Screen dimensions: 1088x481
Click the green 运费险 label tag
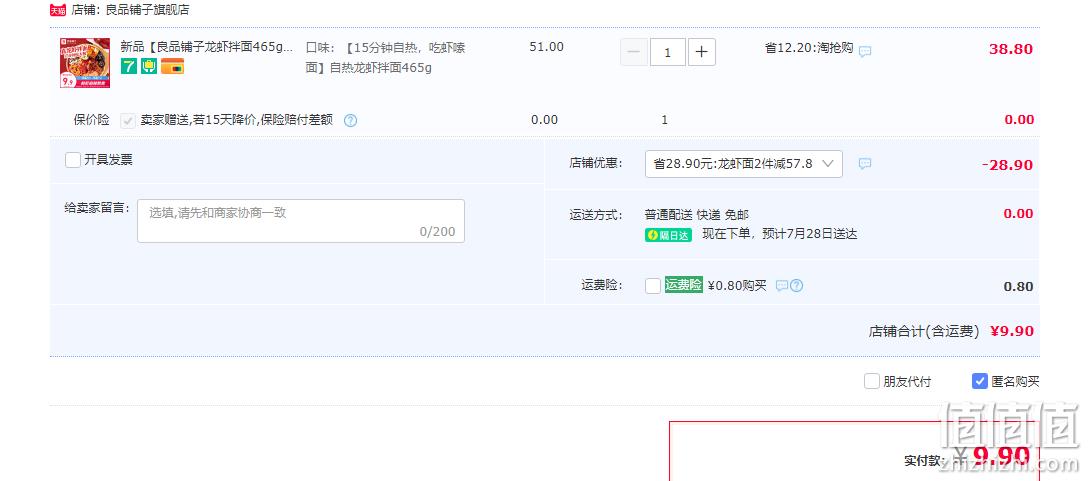coord(683,285)
